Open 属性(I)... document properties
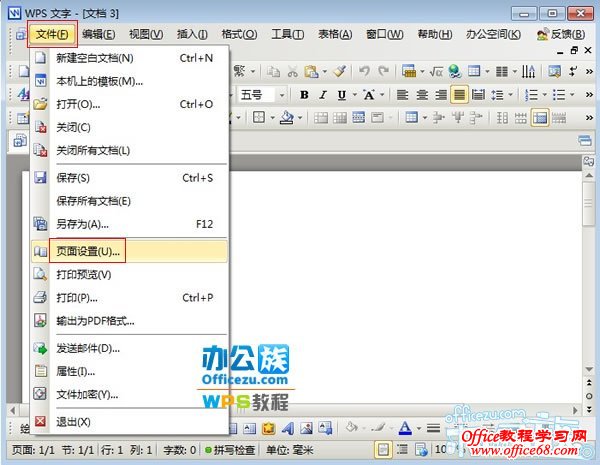 tap(130, 371)
